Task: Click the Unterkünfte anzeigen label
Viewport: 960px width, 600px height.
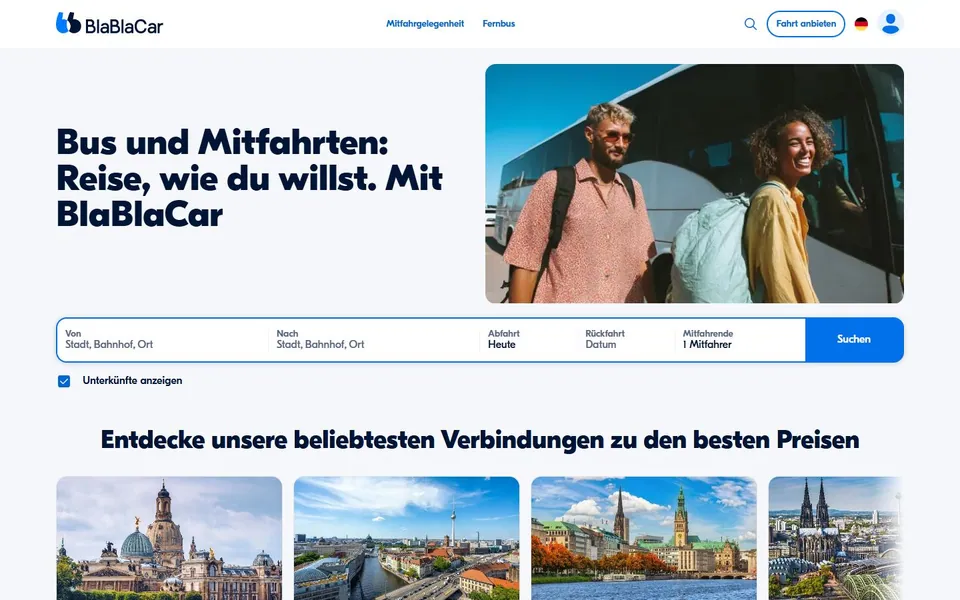Action: click(x=132, y=381)
